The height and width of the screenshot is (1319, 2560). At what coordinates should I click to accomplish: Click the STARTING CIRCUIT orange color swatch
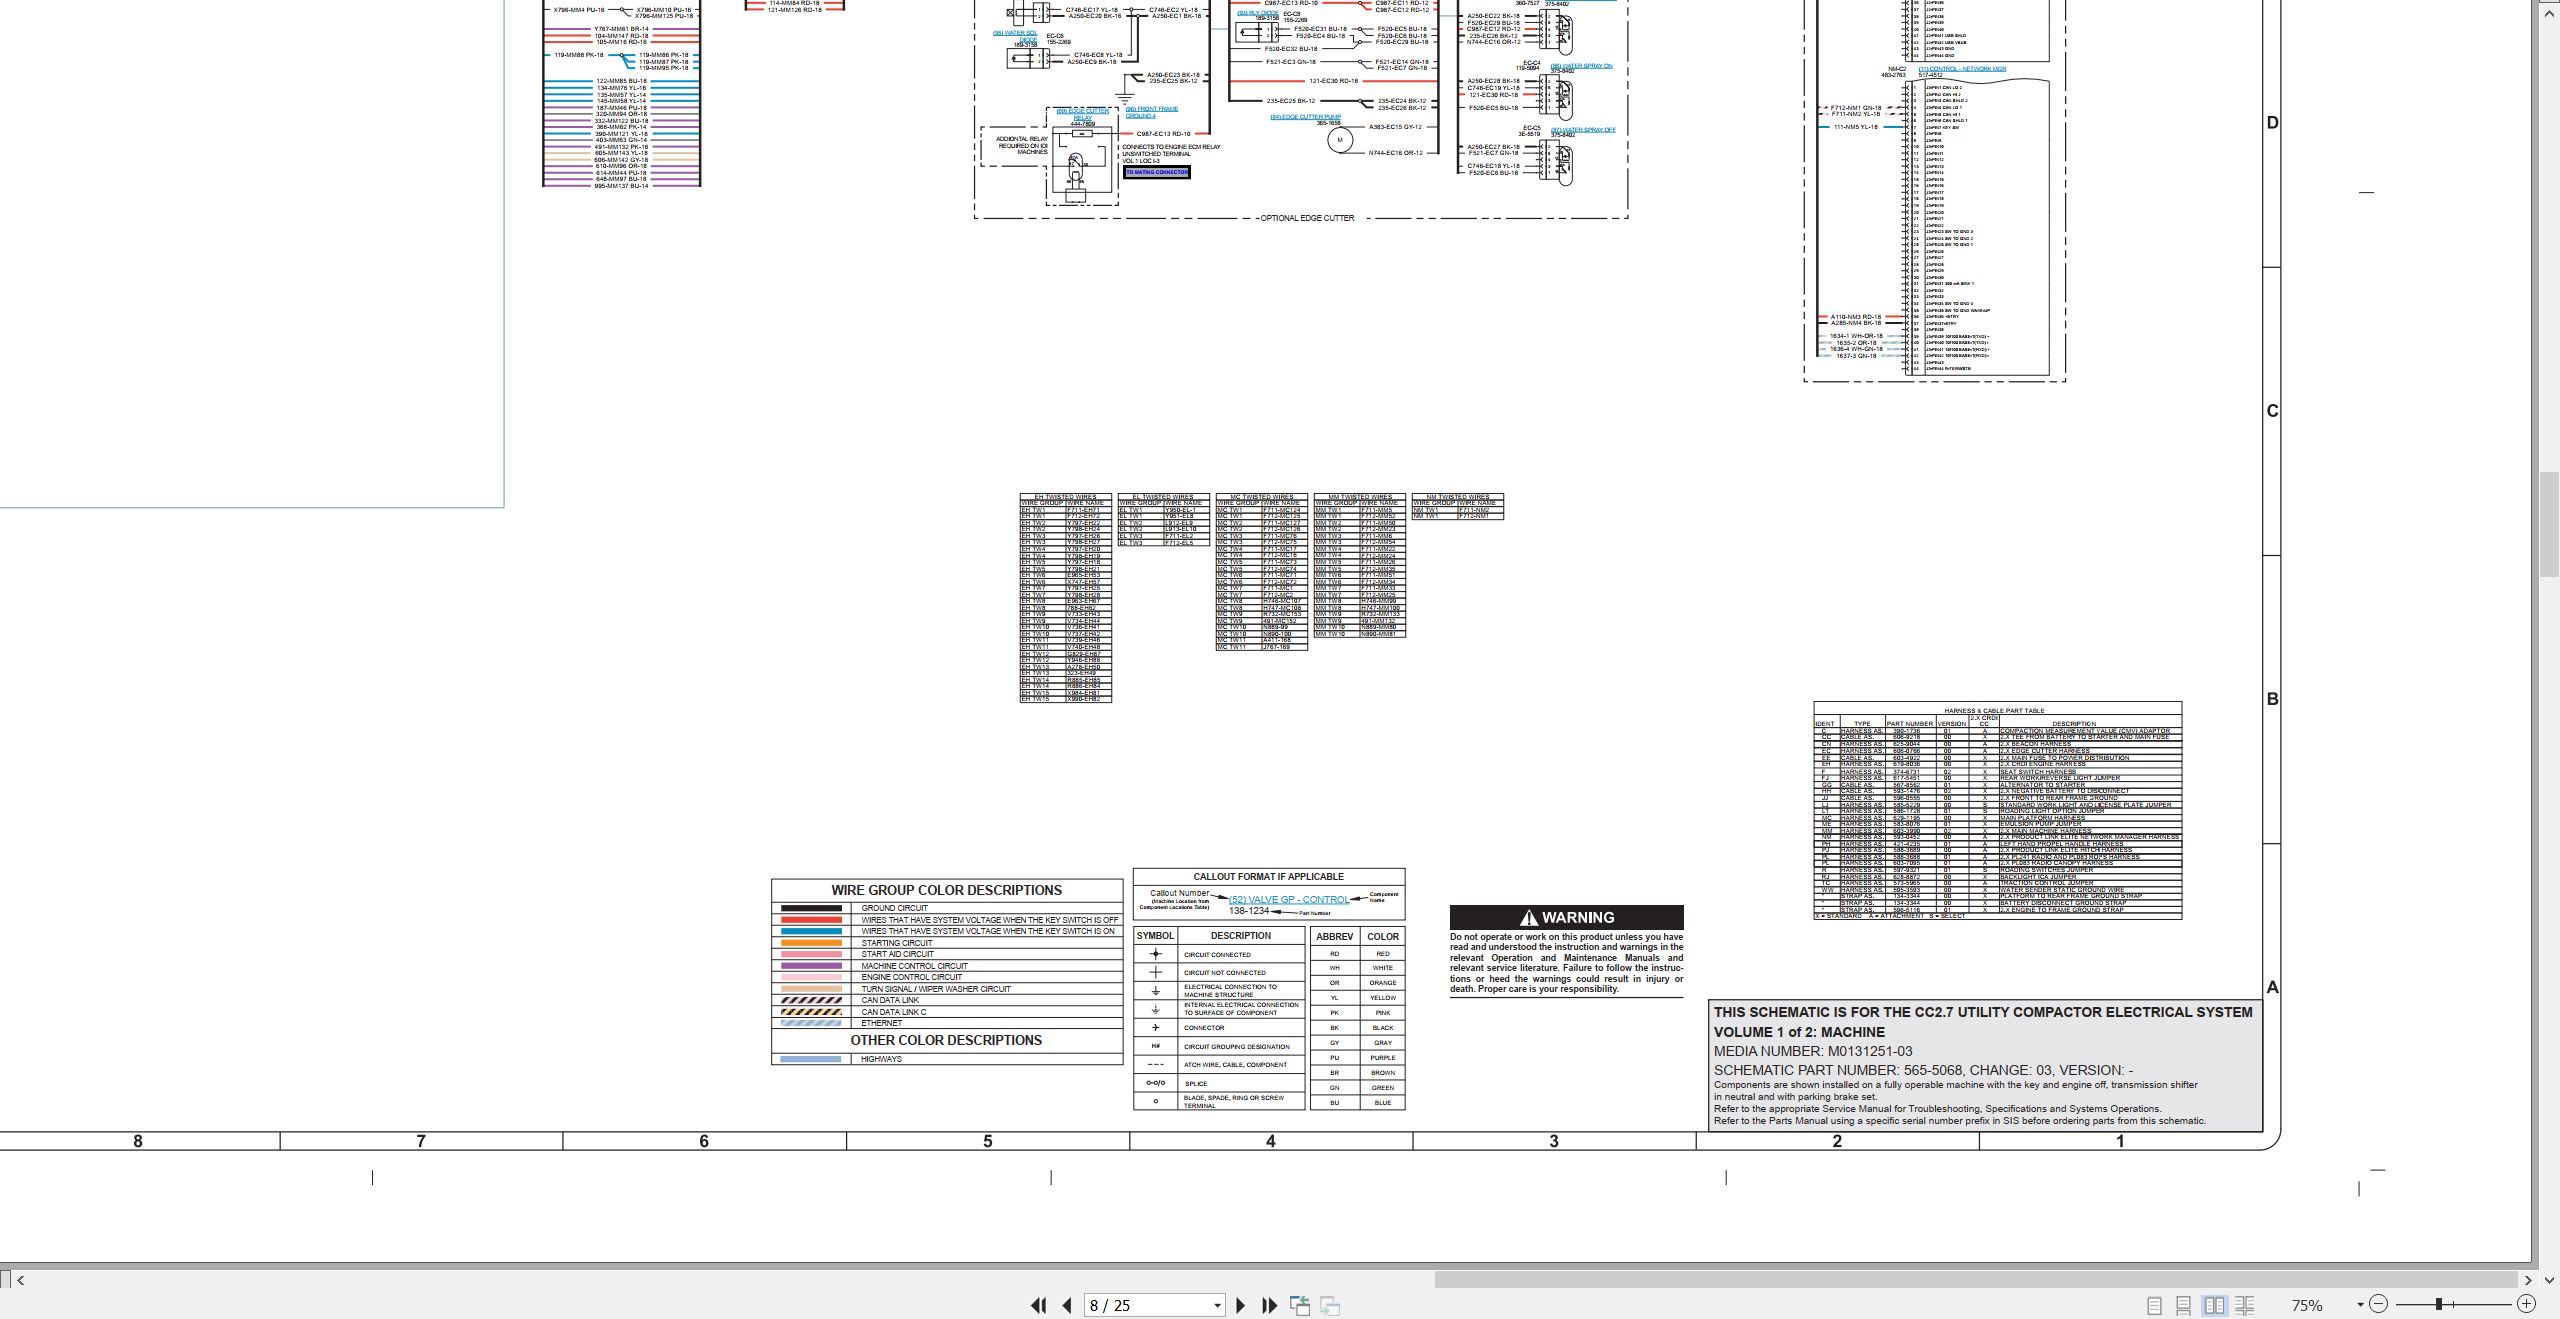point(810,943)
